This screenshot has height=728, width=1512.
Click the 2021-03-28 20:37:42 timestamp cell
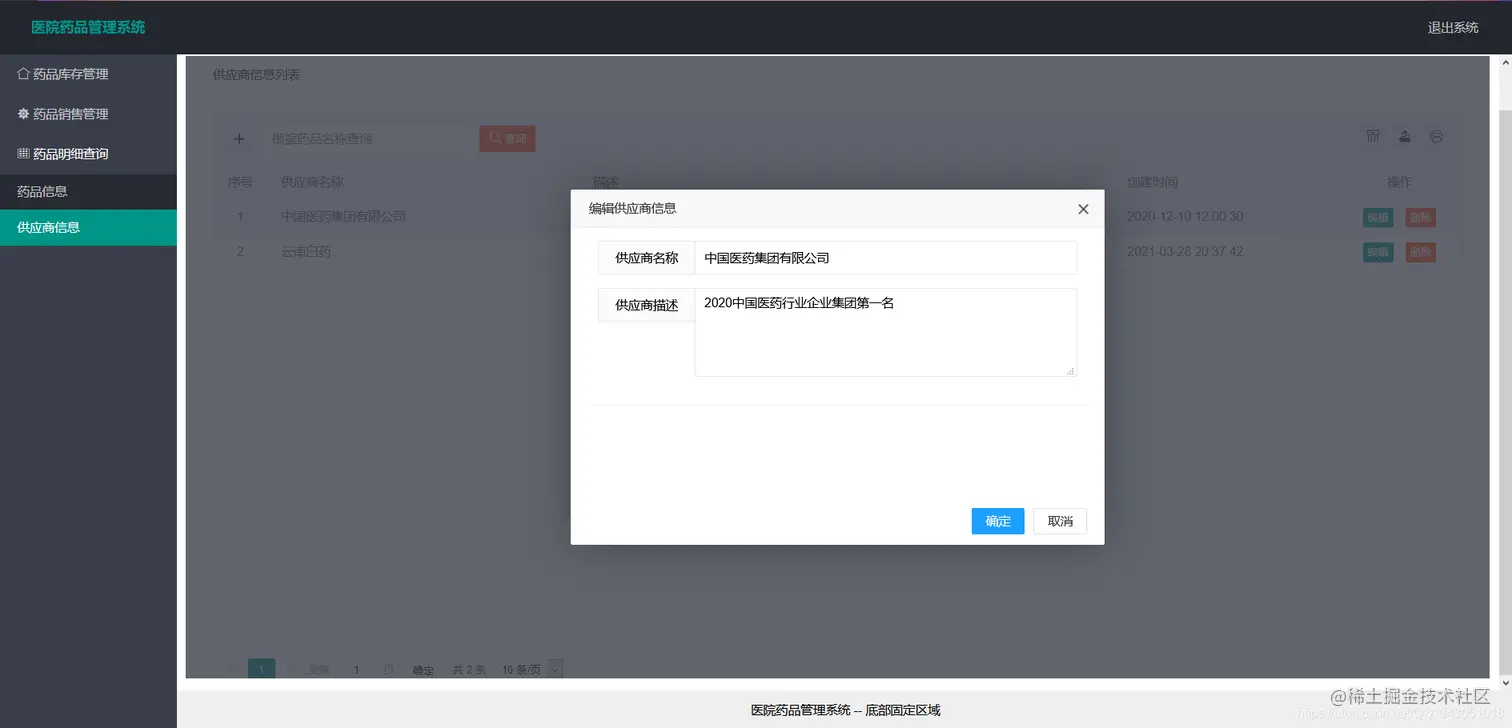pyautogui.click(x=1185, y=252)
